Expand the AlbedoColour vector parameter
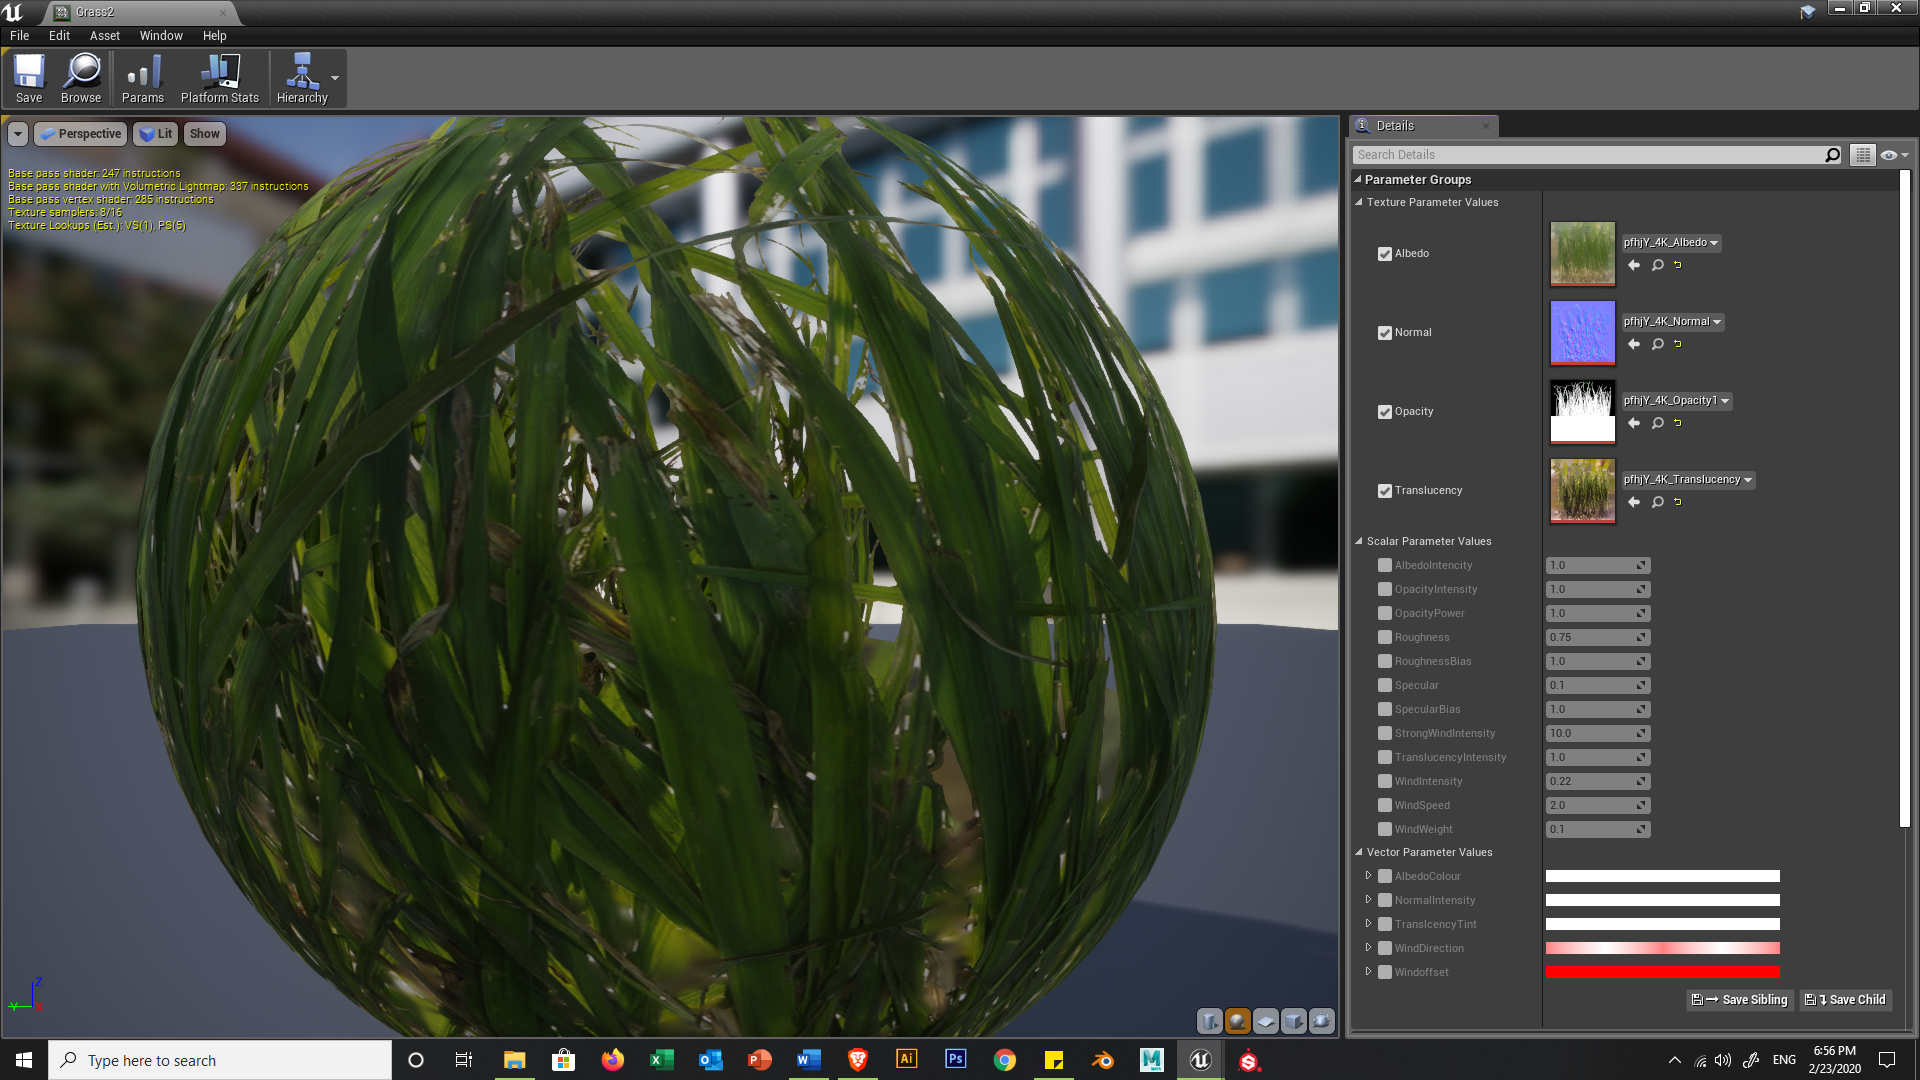Image resolution: width=1920 pixels, height=1080 pixels. [1368, 876]
